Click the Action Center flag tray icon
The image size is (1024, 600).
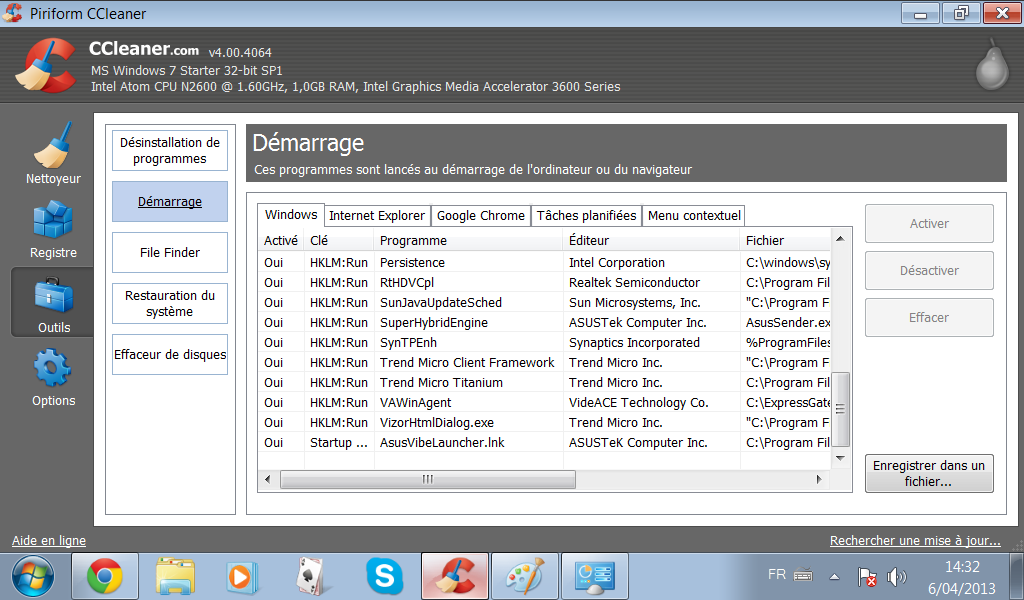click(x=867, y=576)
